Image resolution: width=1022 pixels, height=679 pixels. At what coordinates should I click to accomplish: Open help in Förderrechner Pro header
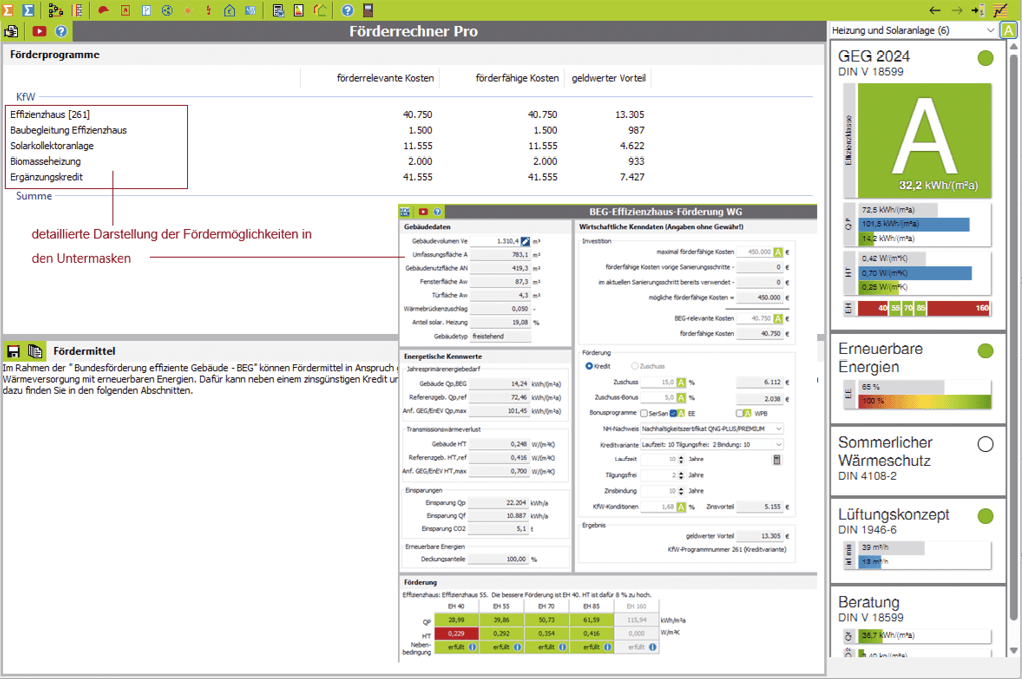pyautogui.click(x=61, y=31)
